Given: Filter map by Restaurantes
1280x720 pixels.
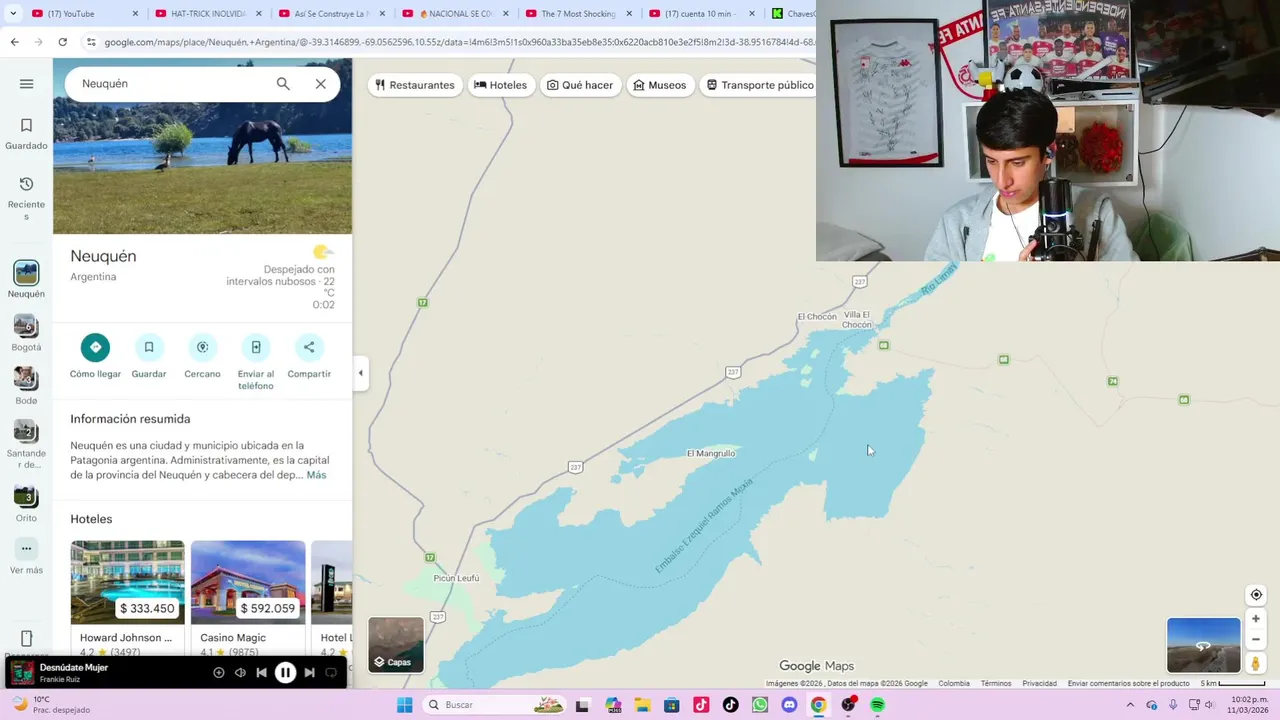Looking at the screenshot, I should point(415,85).
